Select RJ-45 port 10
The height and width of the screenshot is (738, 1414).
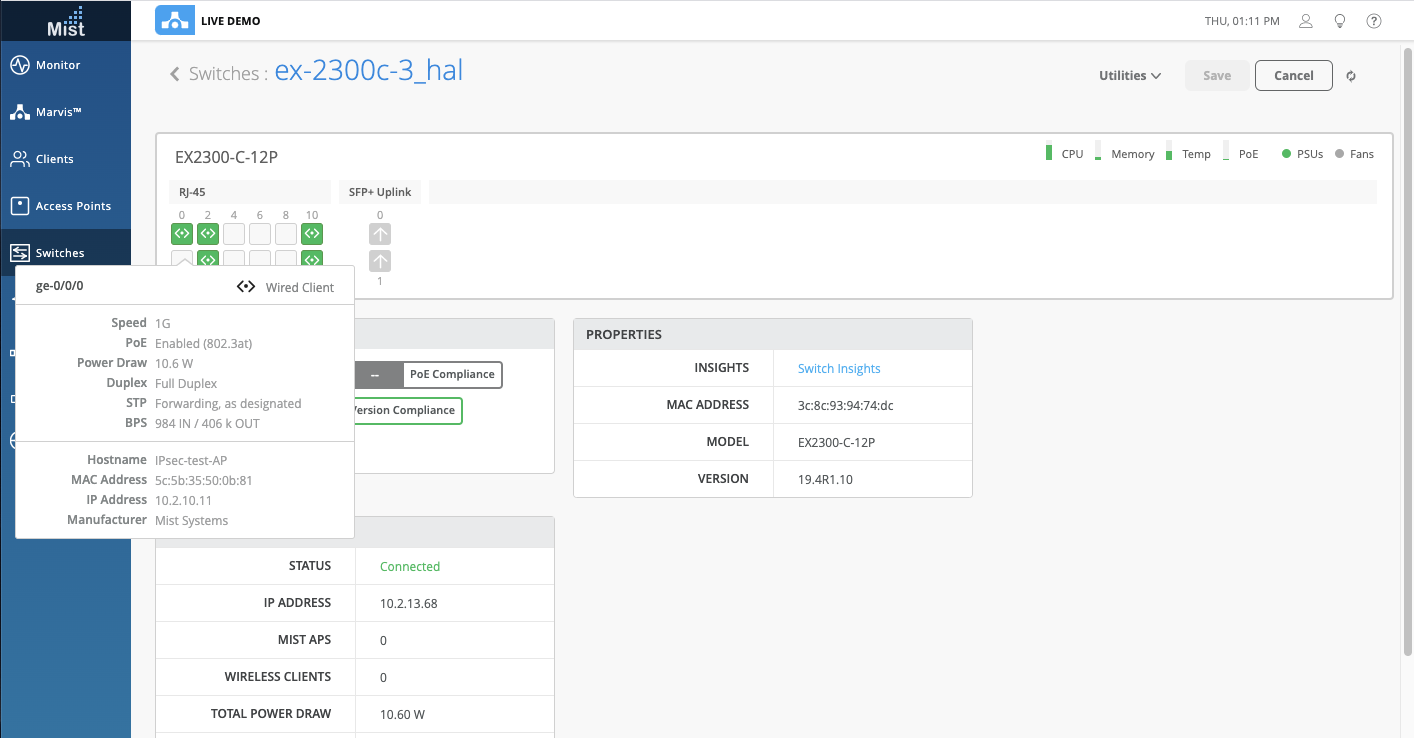tap(312, 234)
